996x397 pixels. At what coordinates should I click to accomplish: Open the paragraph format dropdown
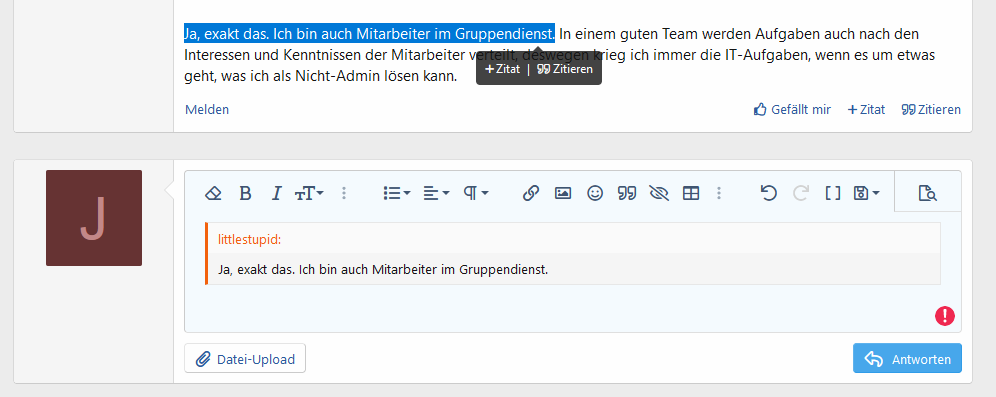[476, 193]
